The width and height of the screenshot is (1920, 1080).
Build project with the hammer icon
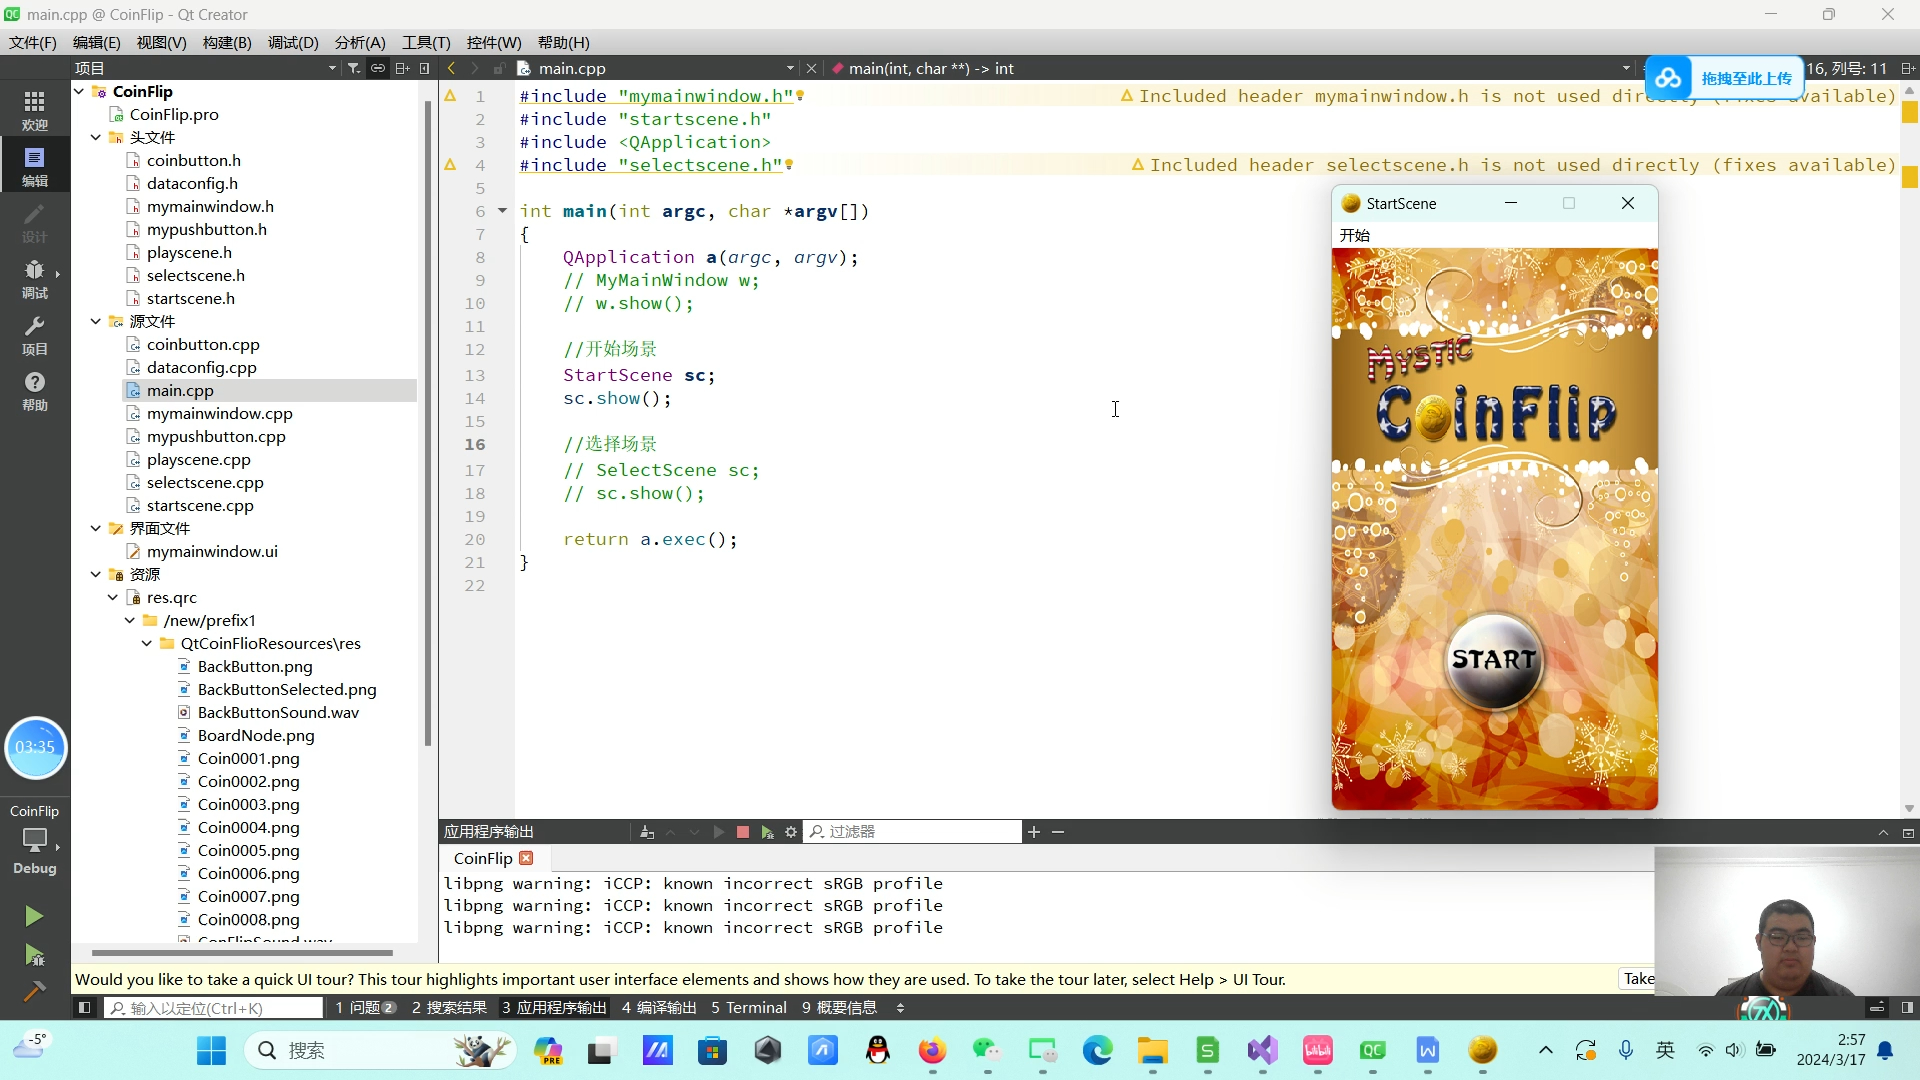click(34, 991)
